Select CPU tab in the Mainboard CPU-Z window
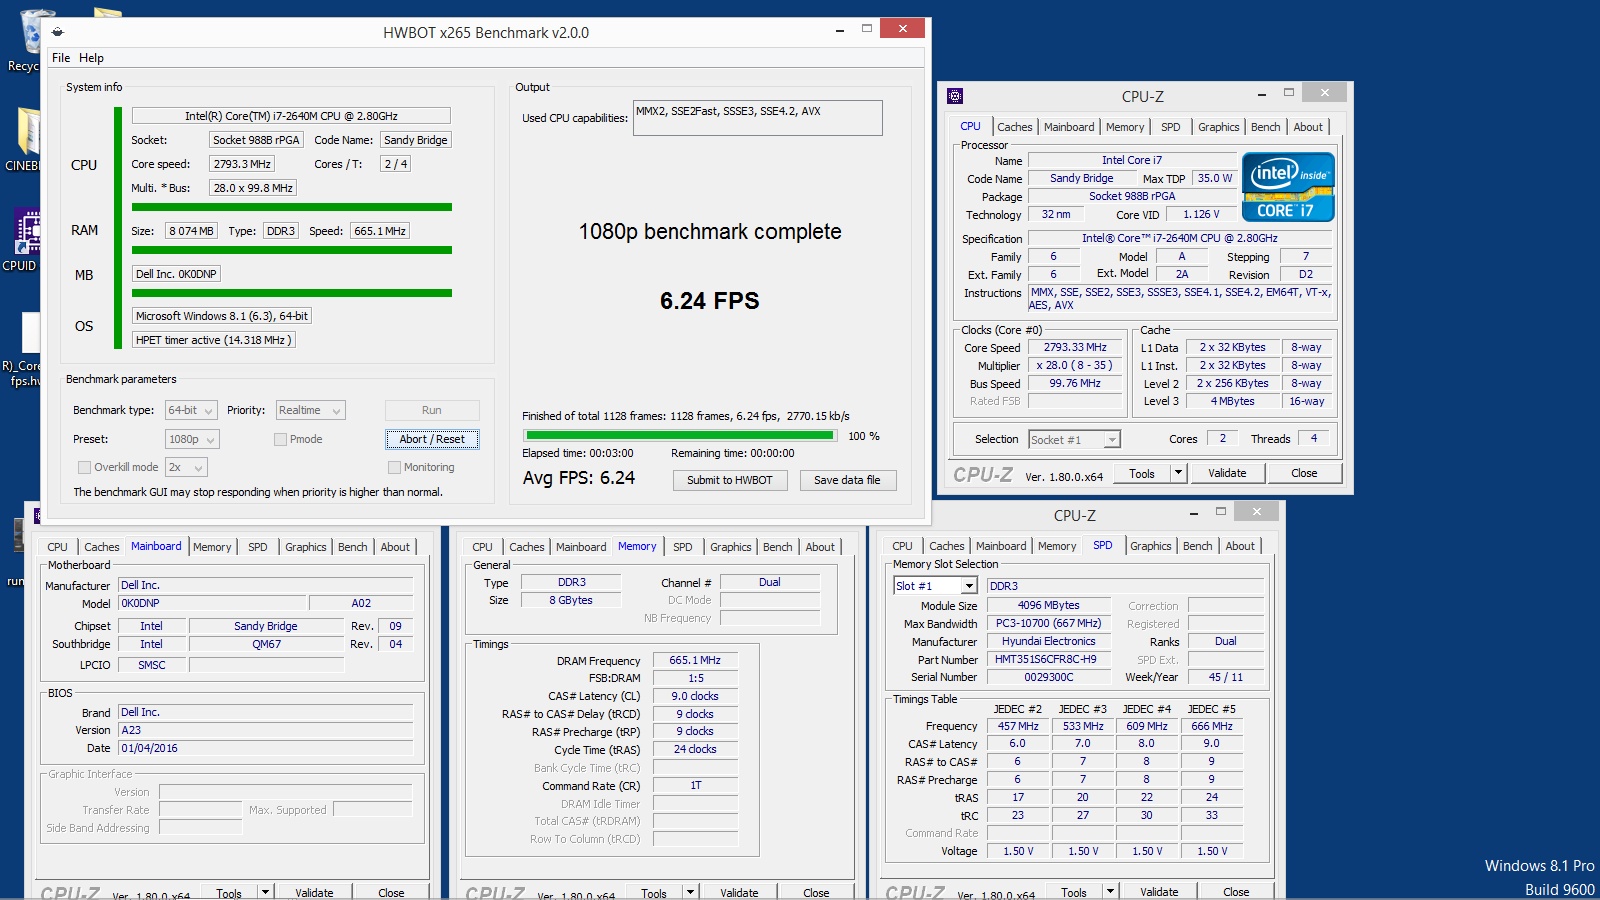Screen dimensions: 1600x900 click(x=57, y=547)
